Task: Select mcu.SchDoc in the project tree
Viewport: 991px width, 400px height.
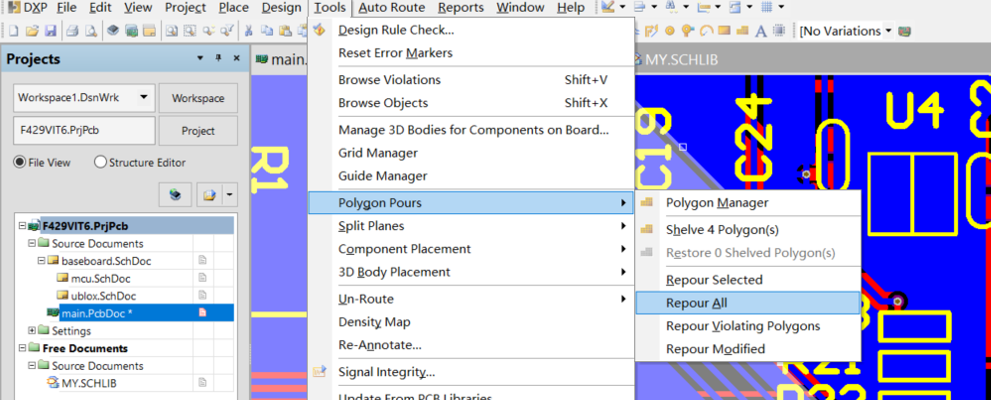Action: pos(101,279)
